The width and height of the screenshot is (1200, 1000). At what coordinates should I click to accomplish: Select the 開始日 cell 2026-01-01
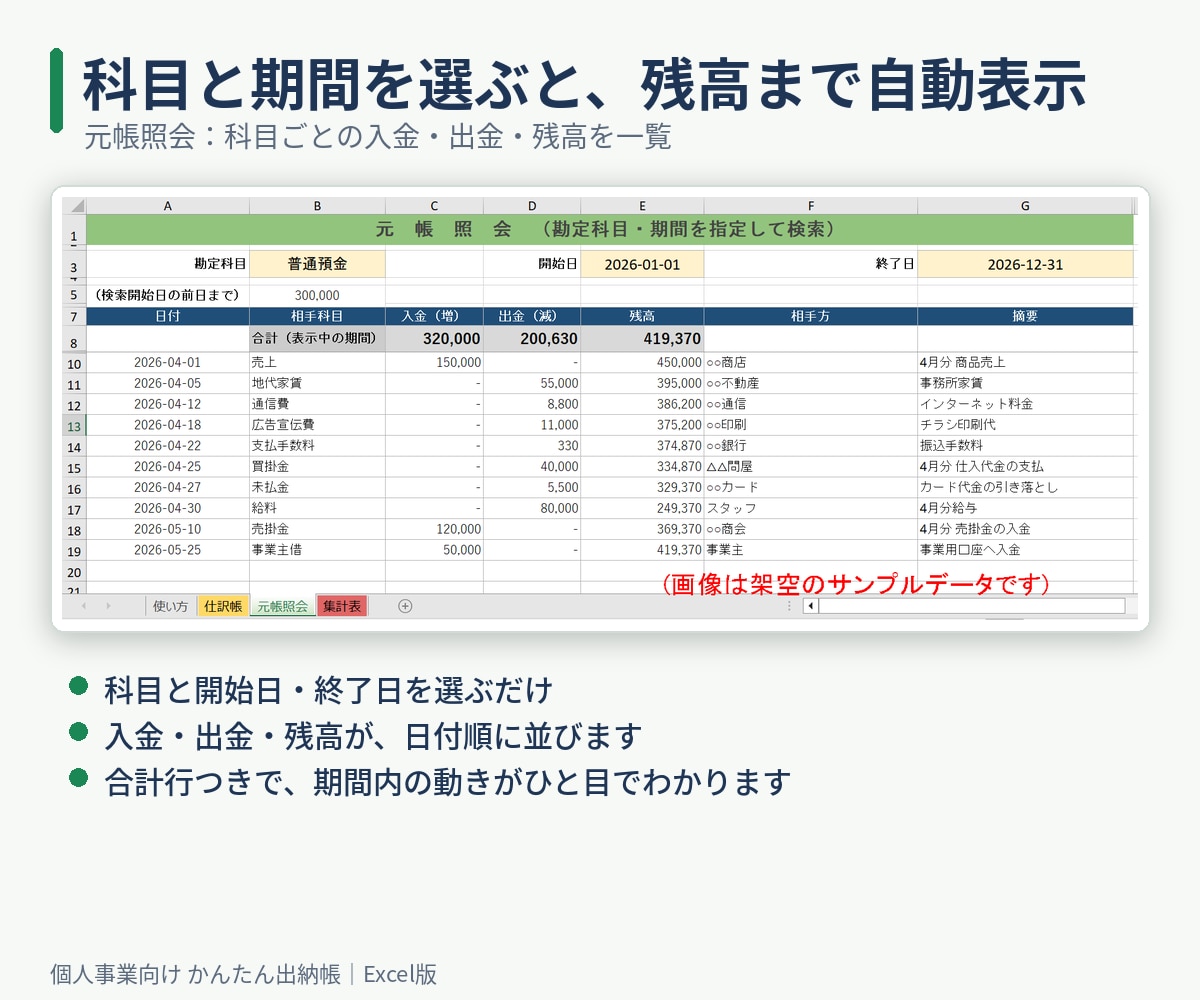(642, 264)
